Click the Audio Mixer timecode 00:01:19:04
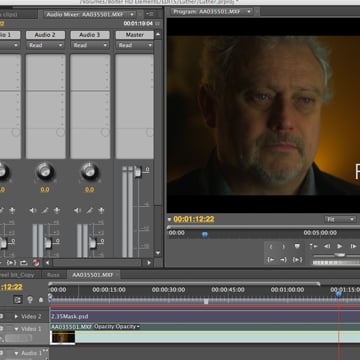 (x=138, y=24)
